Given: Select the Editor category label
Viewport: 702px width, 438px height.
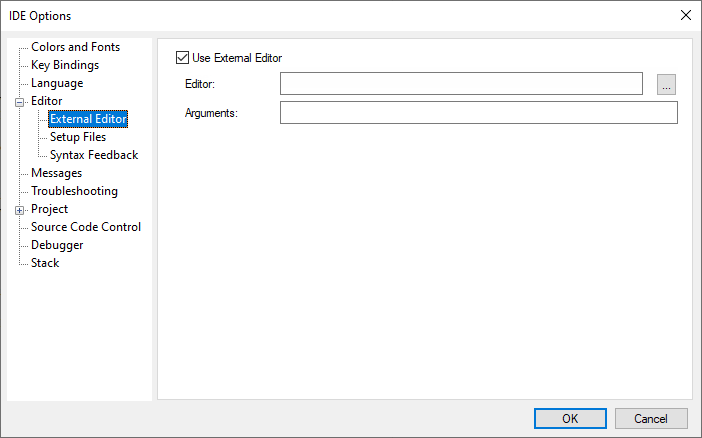Looking at the screenshot, I should 46,101.
